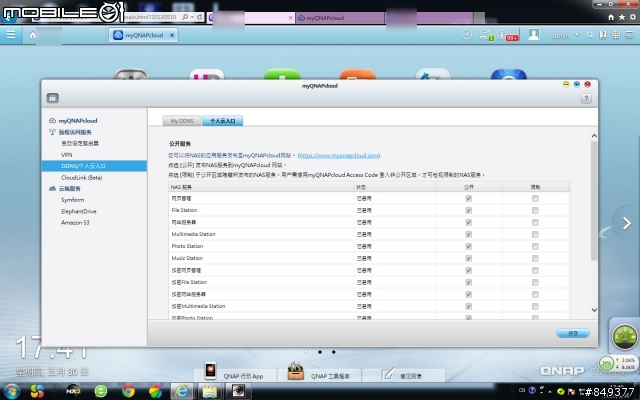Go to the next desktop page arrow

point(627,223)
